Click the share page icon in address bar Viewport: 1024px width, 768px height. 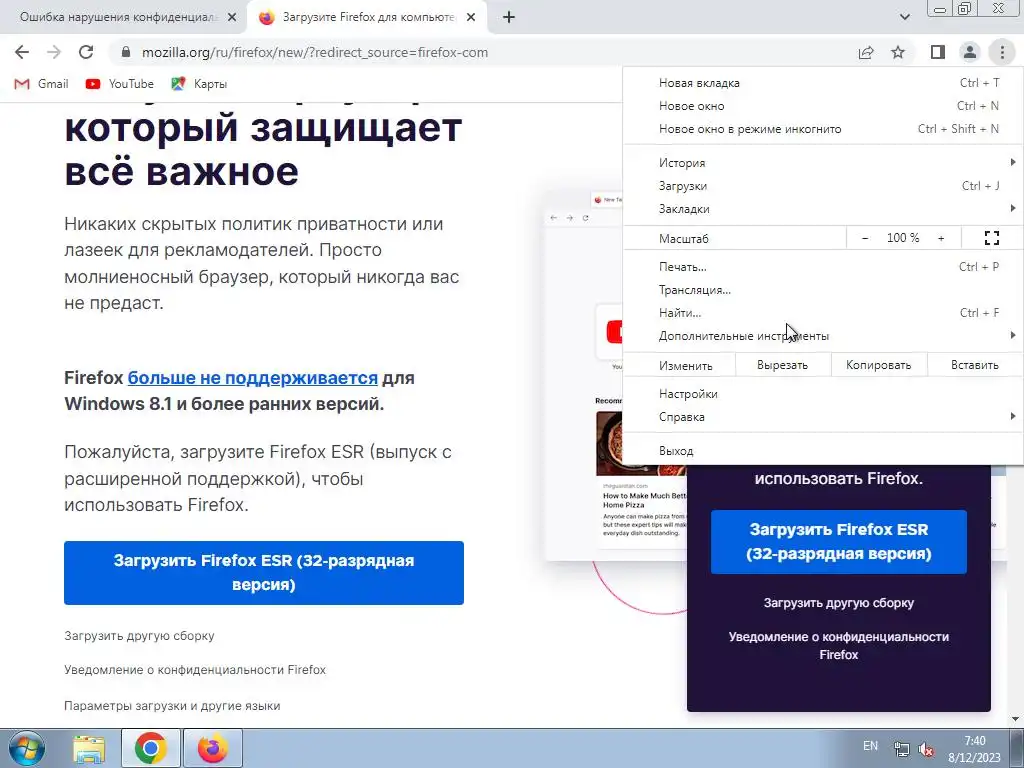coord(866,52)
